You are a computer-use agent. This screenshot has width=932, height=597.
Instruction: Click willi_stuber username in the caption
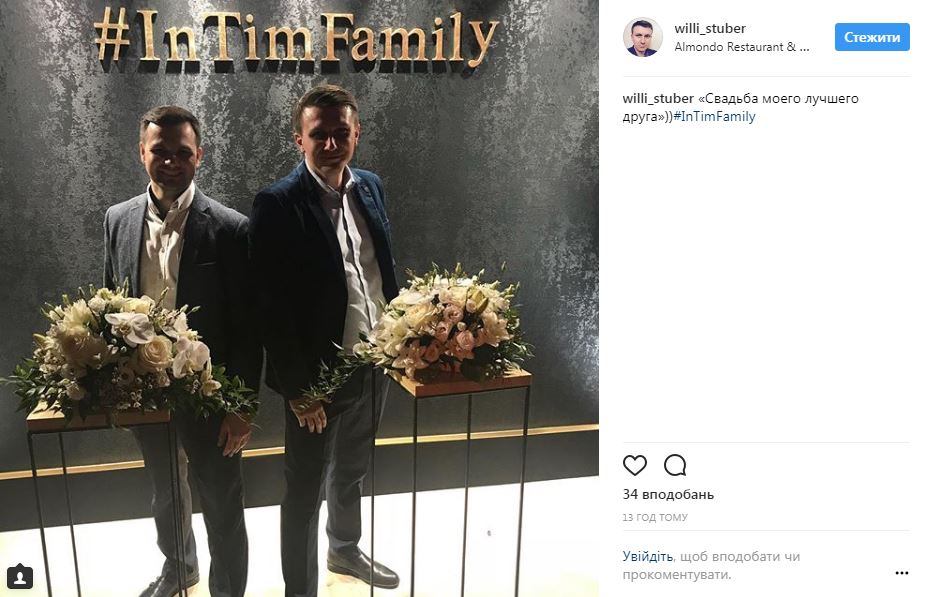pyautogui.click(x=658, y=99)
